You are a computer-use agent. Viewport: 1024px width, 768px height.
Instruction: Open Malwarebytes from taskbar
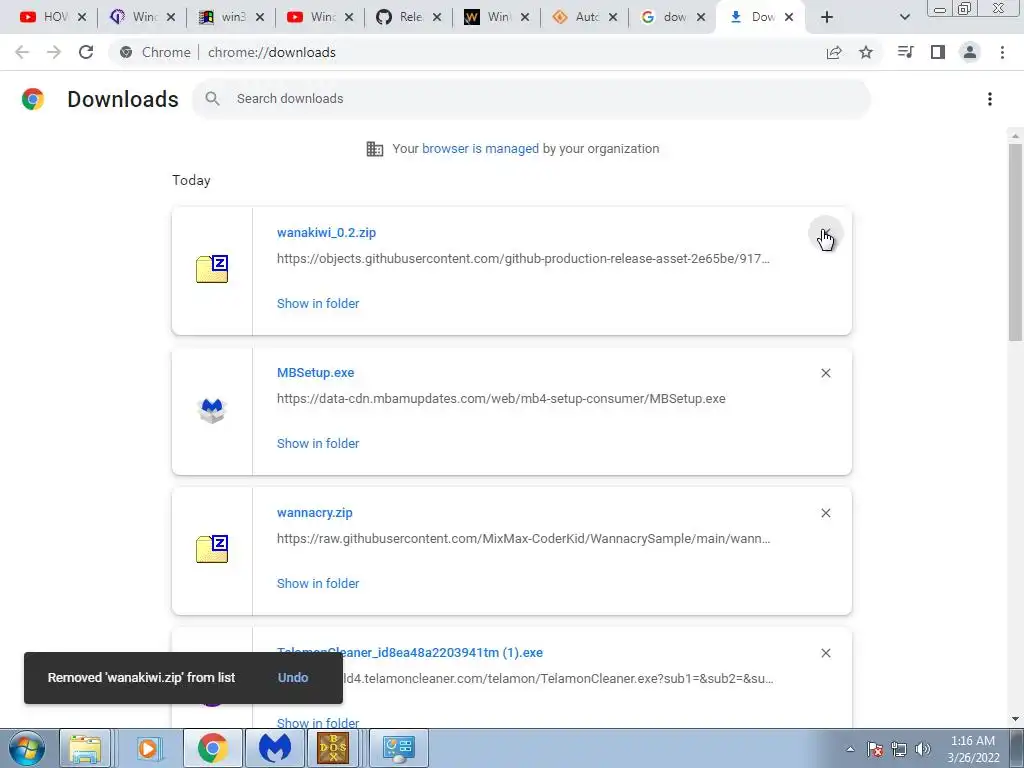coord(274,748)
